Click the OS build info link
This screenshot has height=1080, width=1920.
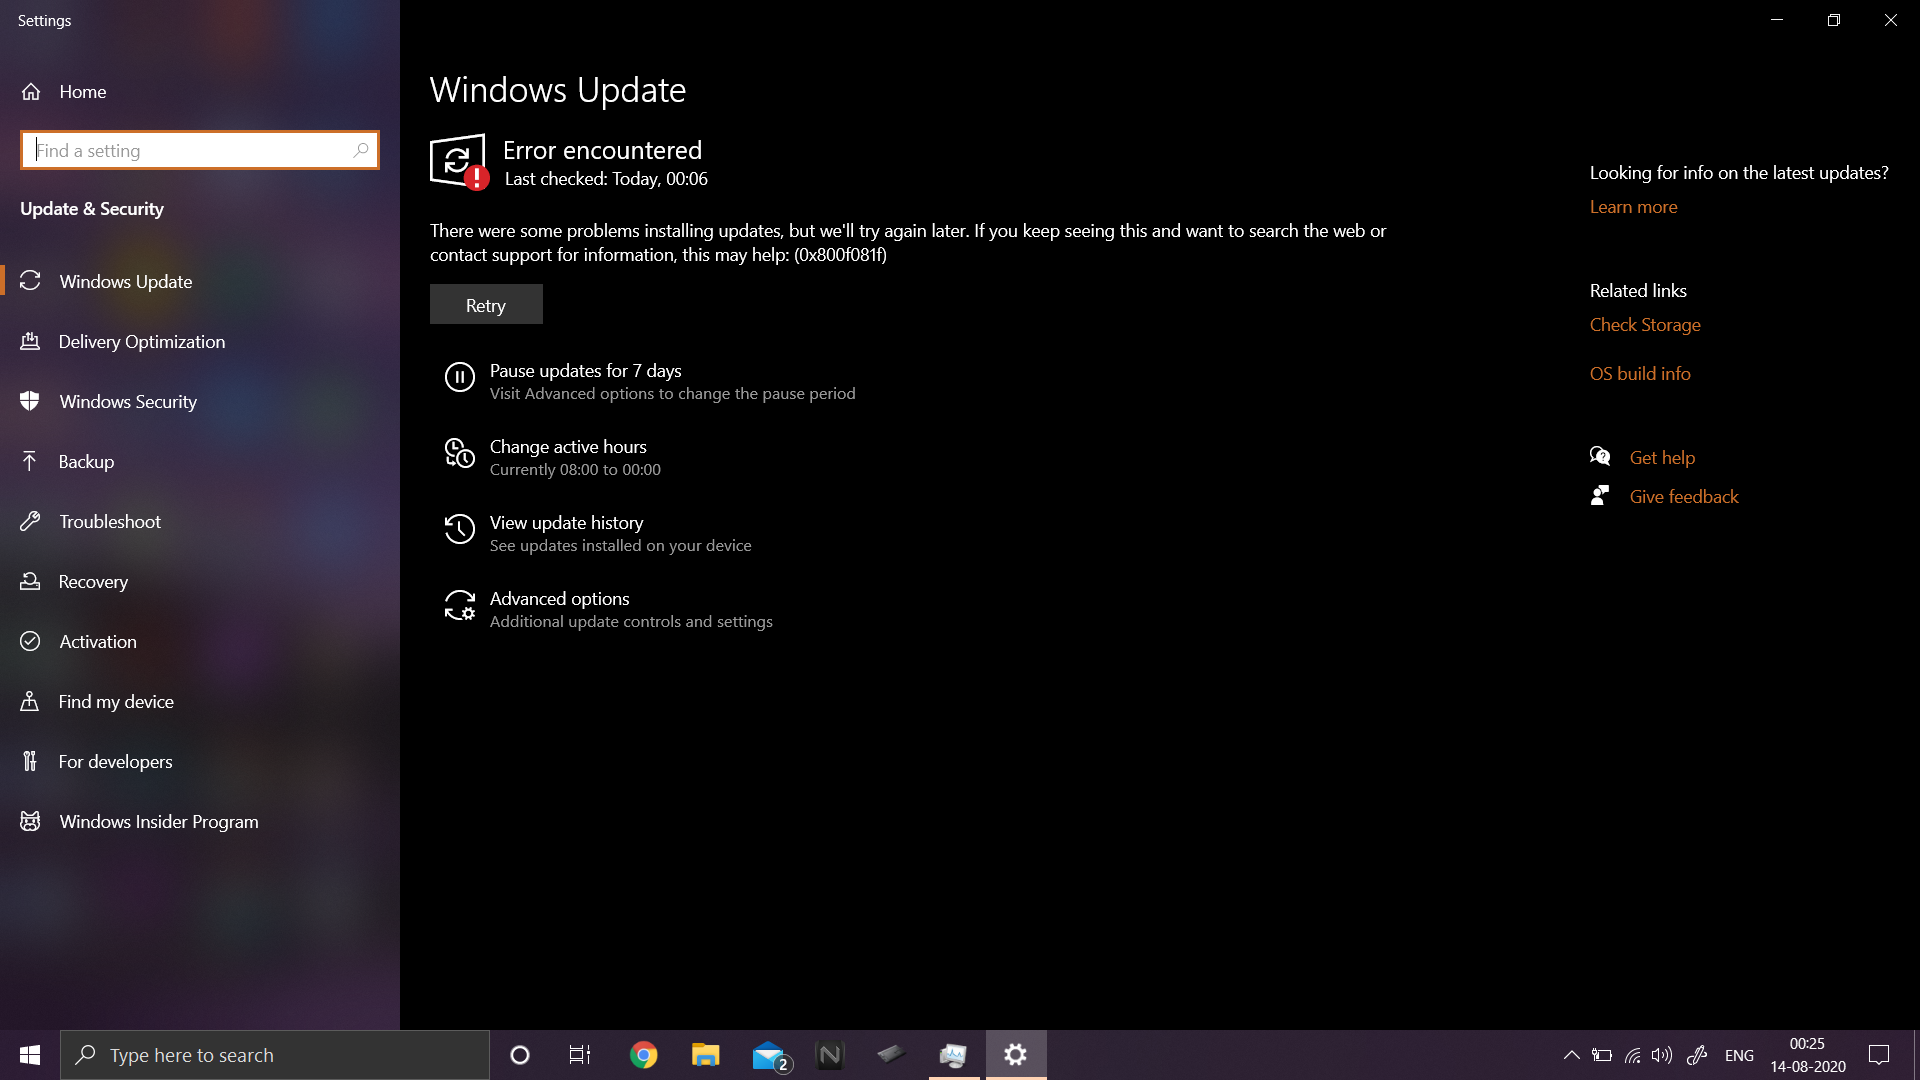[1640, 373]
